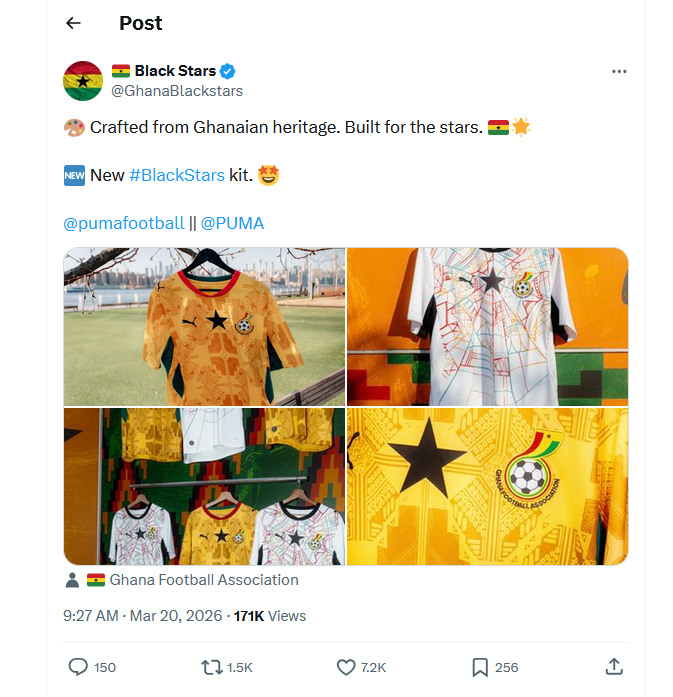Bookmark this post
The image size is (673, 697).
point(480,667)
